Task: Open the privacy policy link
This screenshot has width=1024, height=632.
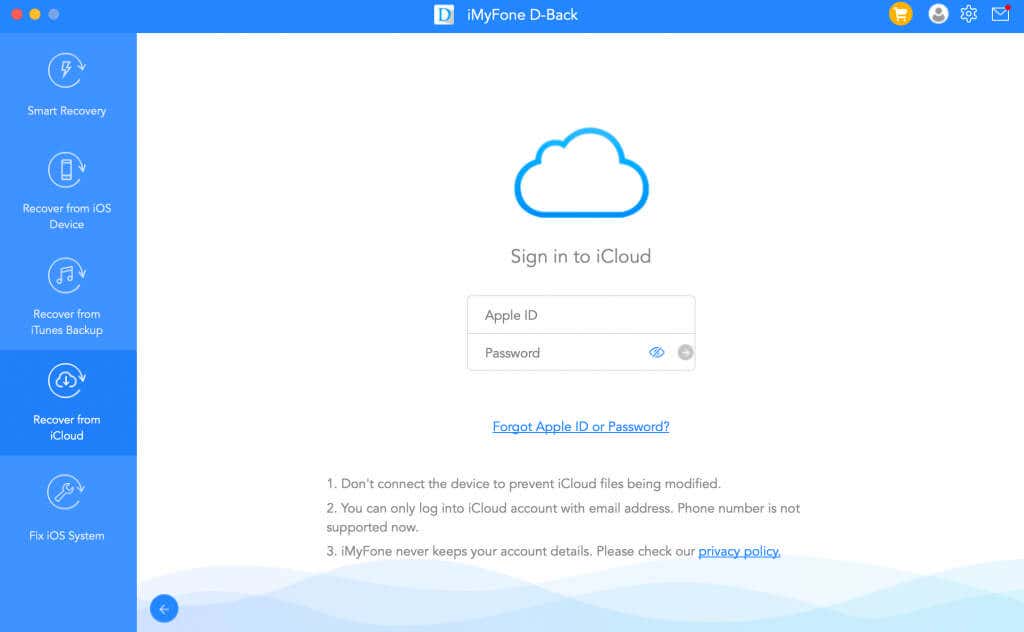Action: [739, 552]
